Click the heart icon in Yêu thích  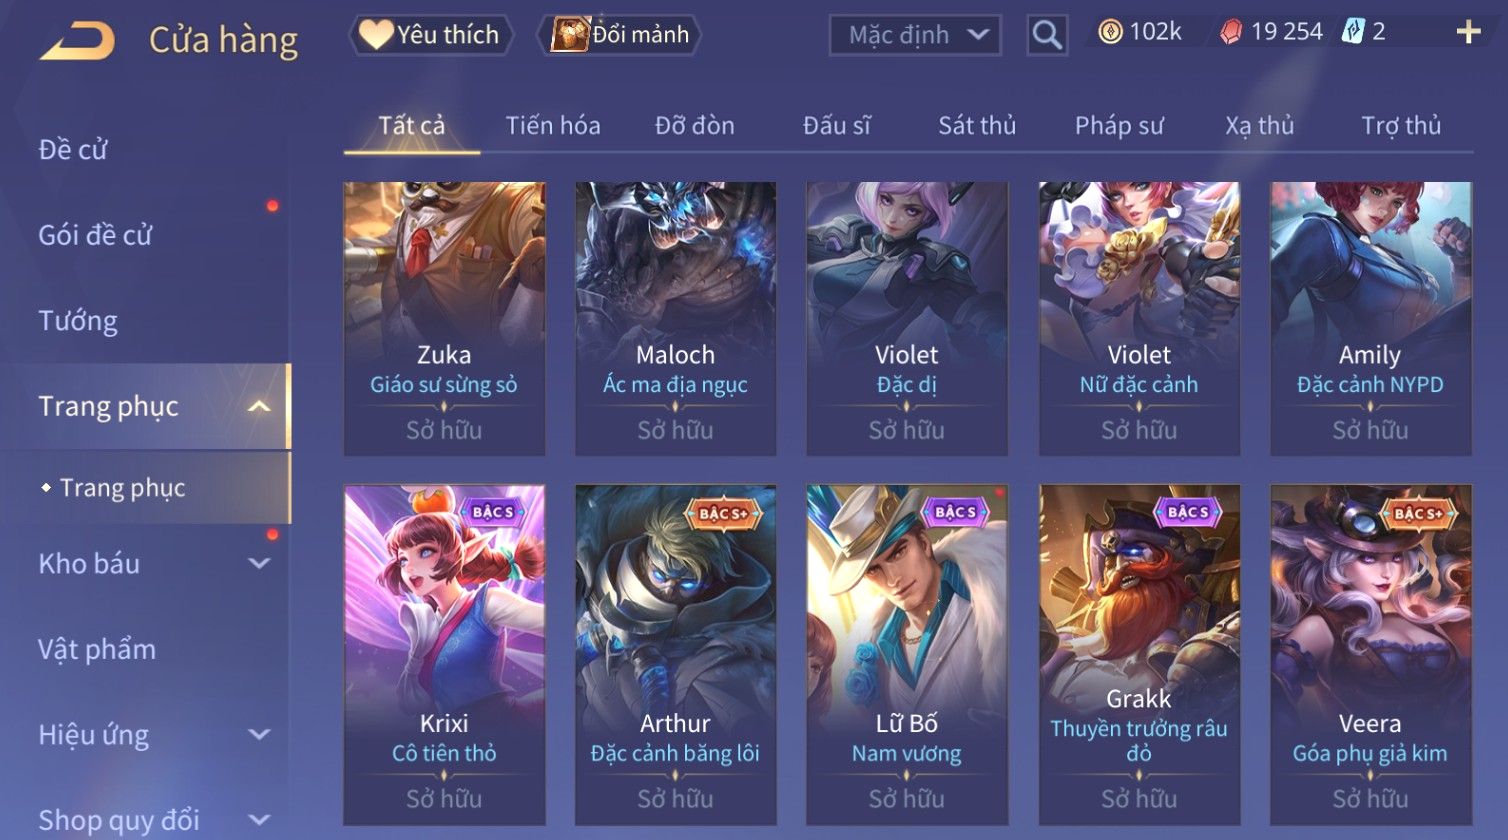375,35
